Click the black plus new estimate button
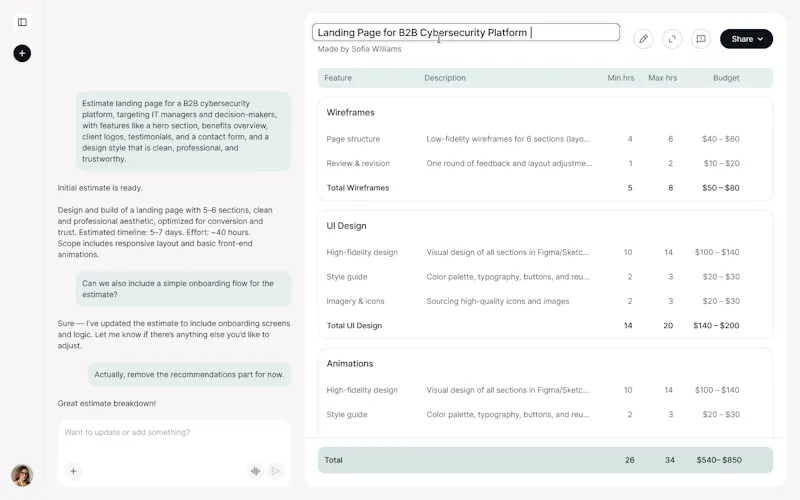The height and width of the screenshot is (500, 800). pyautogui.click(x=22, y=53)
